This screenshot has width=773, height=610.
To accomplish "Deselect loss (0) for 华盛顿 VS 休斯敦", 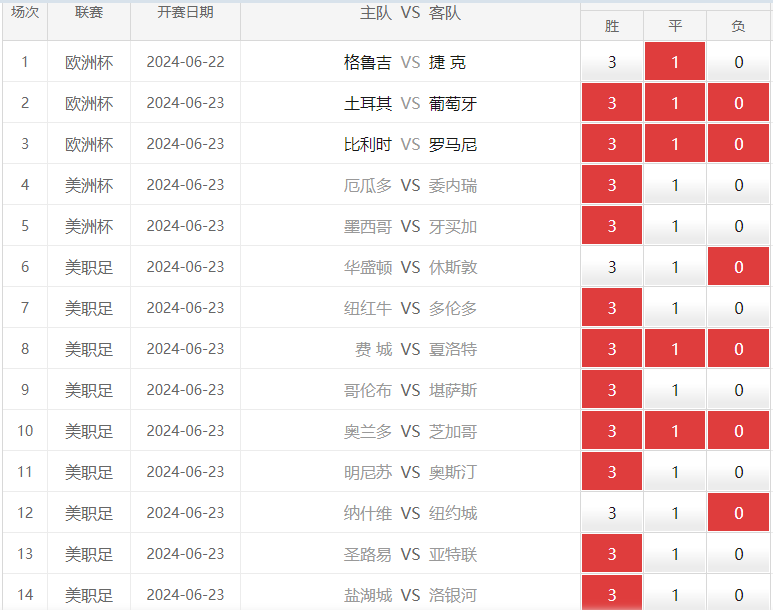I will 738,266.
